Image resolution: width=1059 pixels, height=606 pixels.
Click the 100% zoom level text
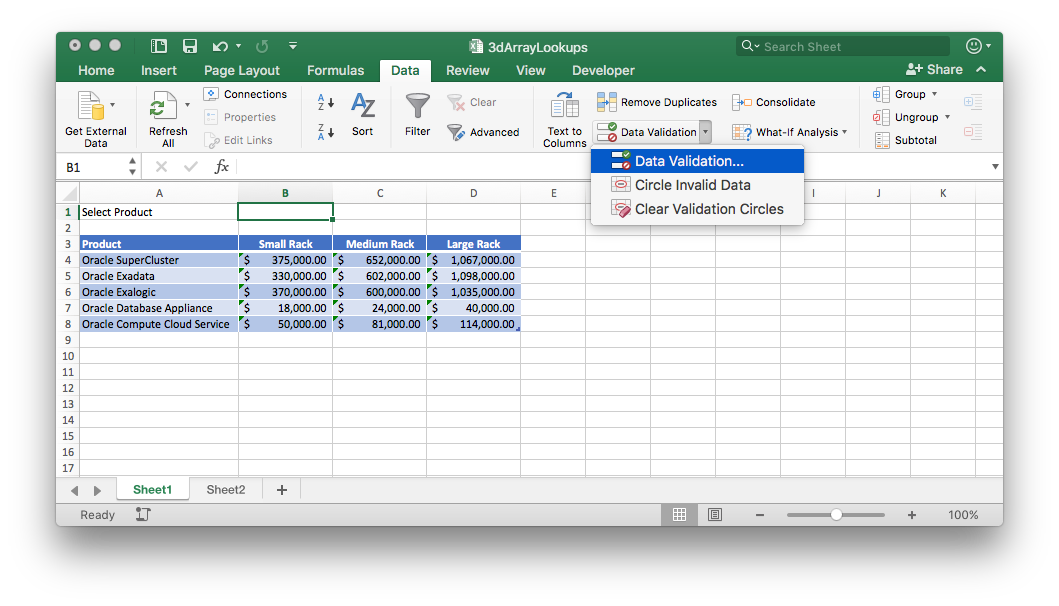[963, 515]
